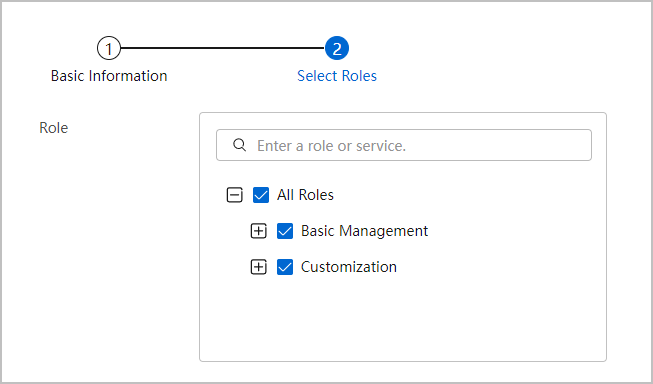This screenshot has width=653, height=384.
Task: Select the Select Roles step label
Action: tap(337, 76)
